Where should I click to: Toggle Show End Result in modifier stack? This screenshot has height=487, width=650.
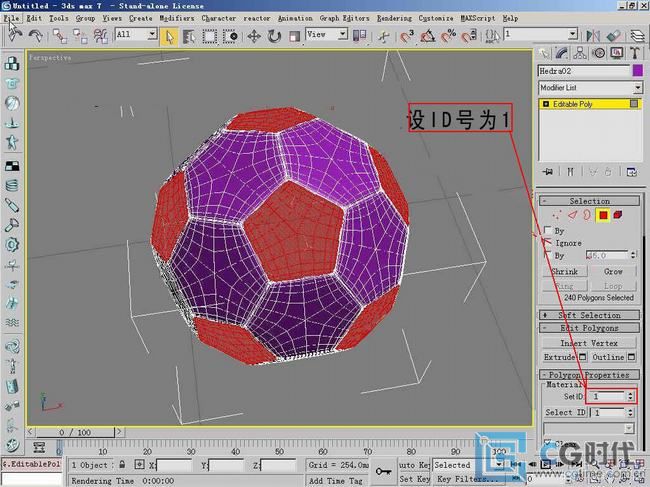[570, 172]
